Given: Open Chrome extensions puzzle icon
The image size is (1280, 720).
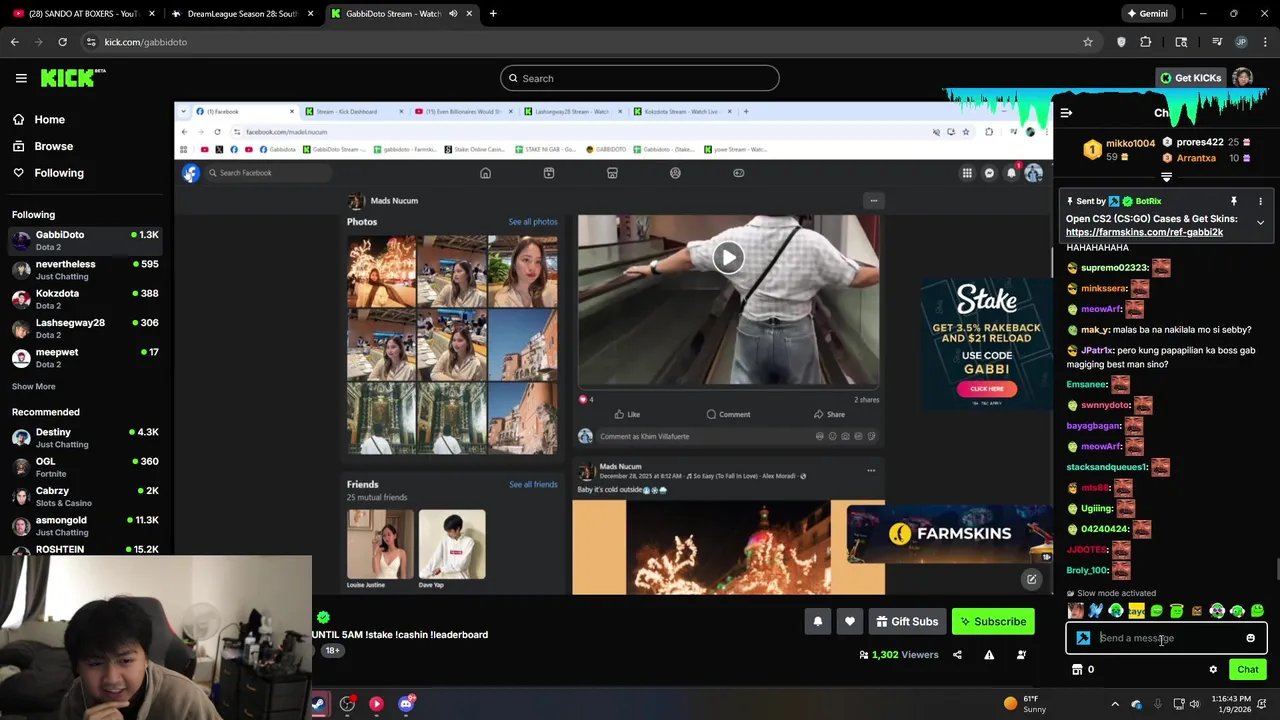Looking at the screenshot, I should tap(1146, 42).
